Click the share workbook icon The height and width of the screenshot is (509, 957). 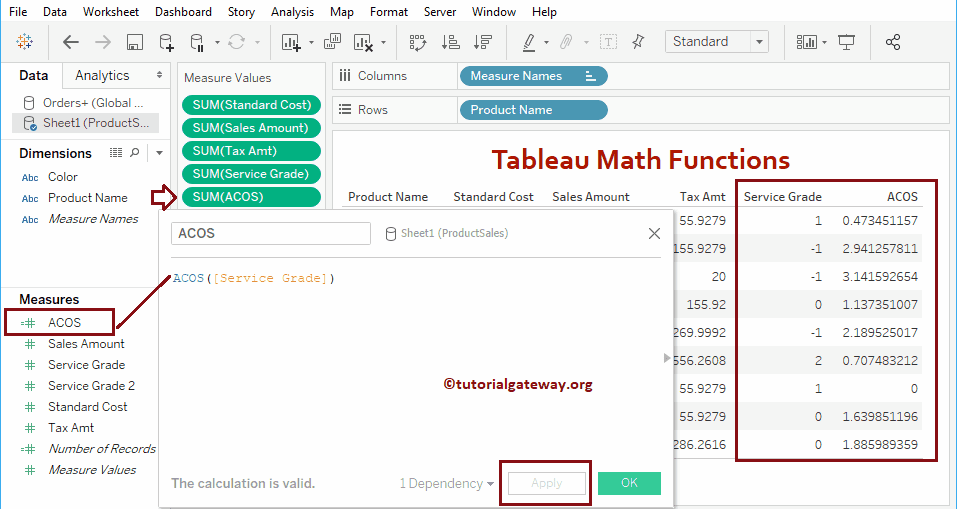click(893, 42)
